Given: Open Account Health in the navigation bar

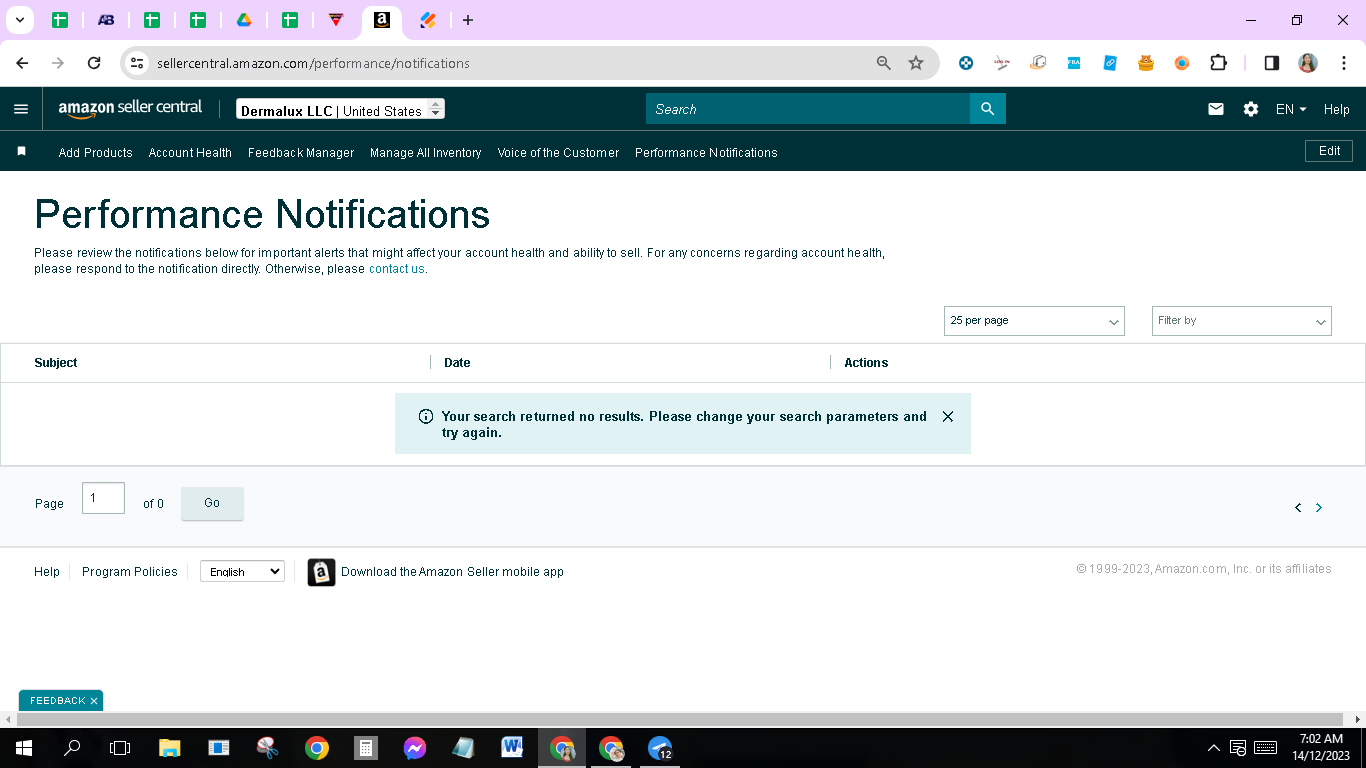Looking at the screenshot, I should pos(190,153).
